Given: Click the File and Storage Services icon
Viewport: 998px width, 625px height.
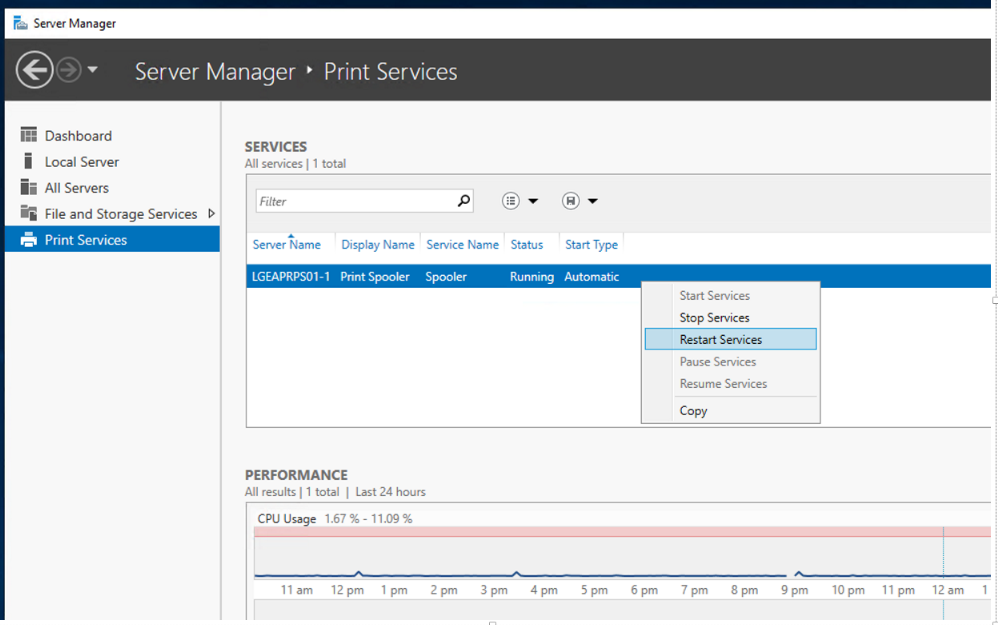Looking at the screenshot, I should pyautogui.click(x=29, y=213).
